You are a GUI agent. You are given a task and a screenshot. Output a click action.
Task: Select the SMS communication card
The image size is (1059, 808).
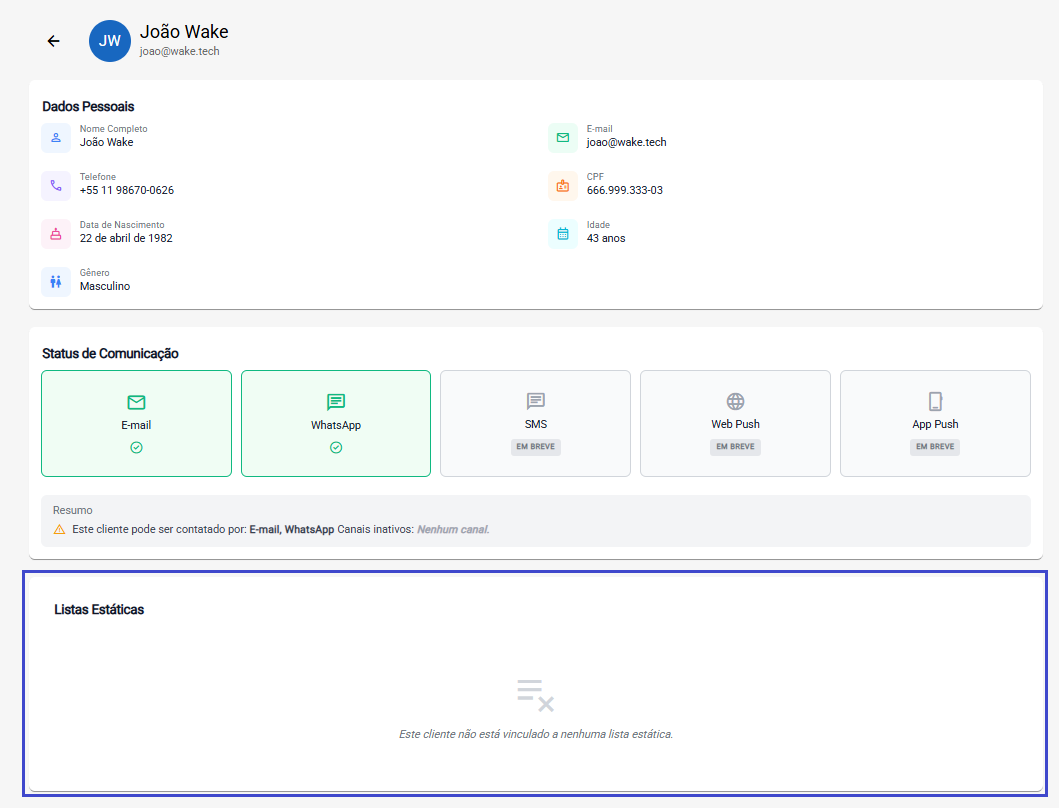tap(535, 423)
